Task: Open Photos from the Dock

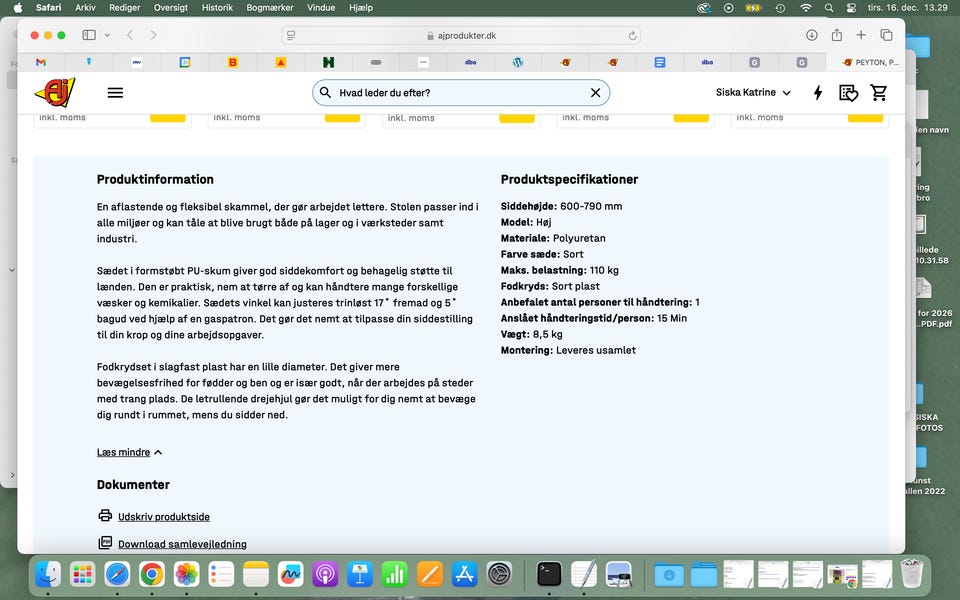Action: coord(186,574)
